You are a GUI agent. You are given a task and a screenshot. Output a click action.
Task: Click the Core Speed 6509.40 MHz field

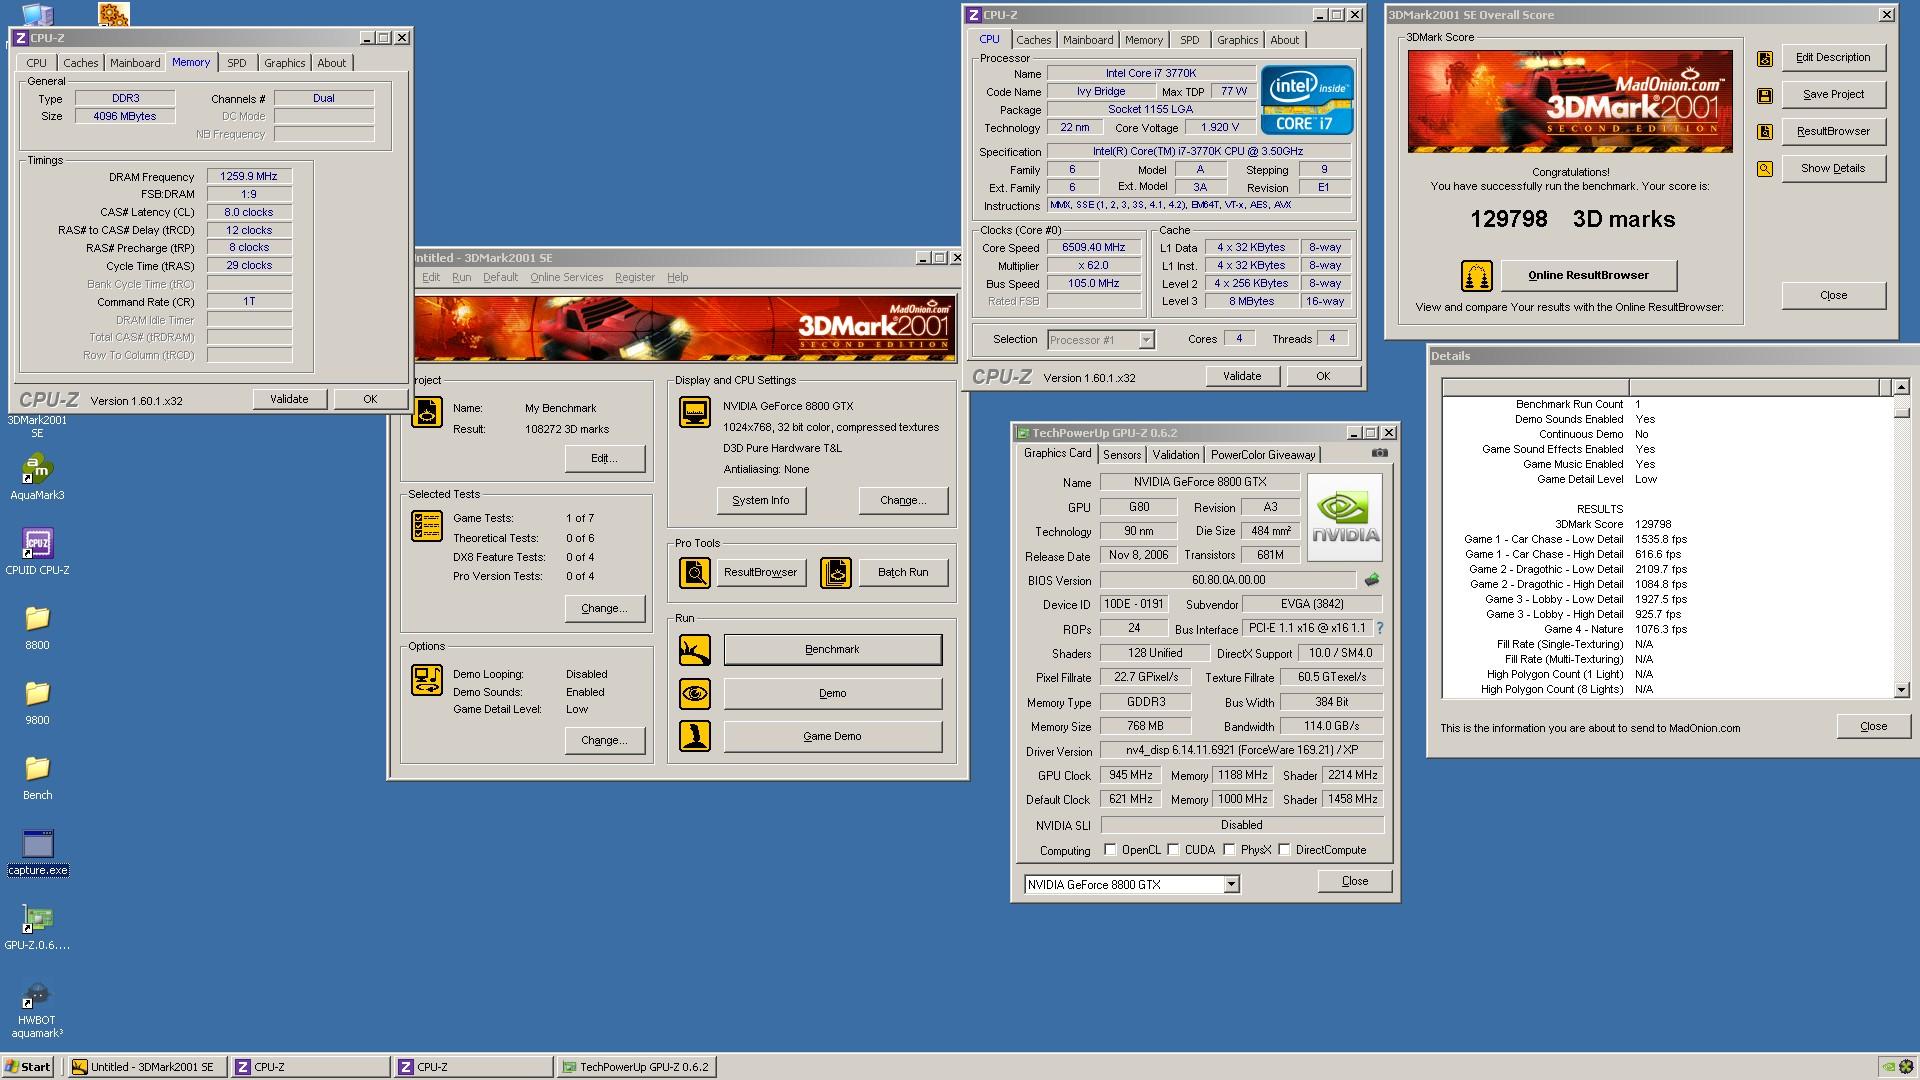point(1093,247)
